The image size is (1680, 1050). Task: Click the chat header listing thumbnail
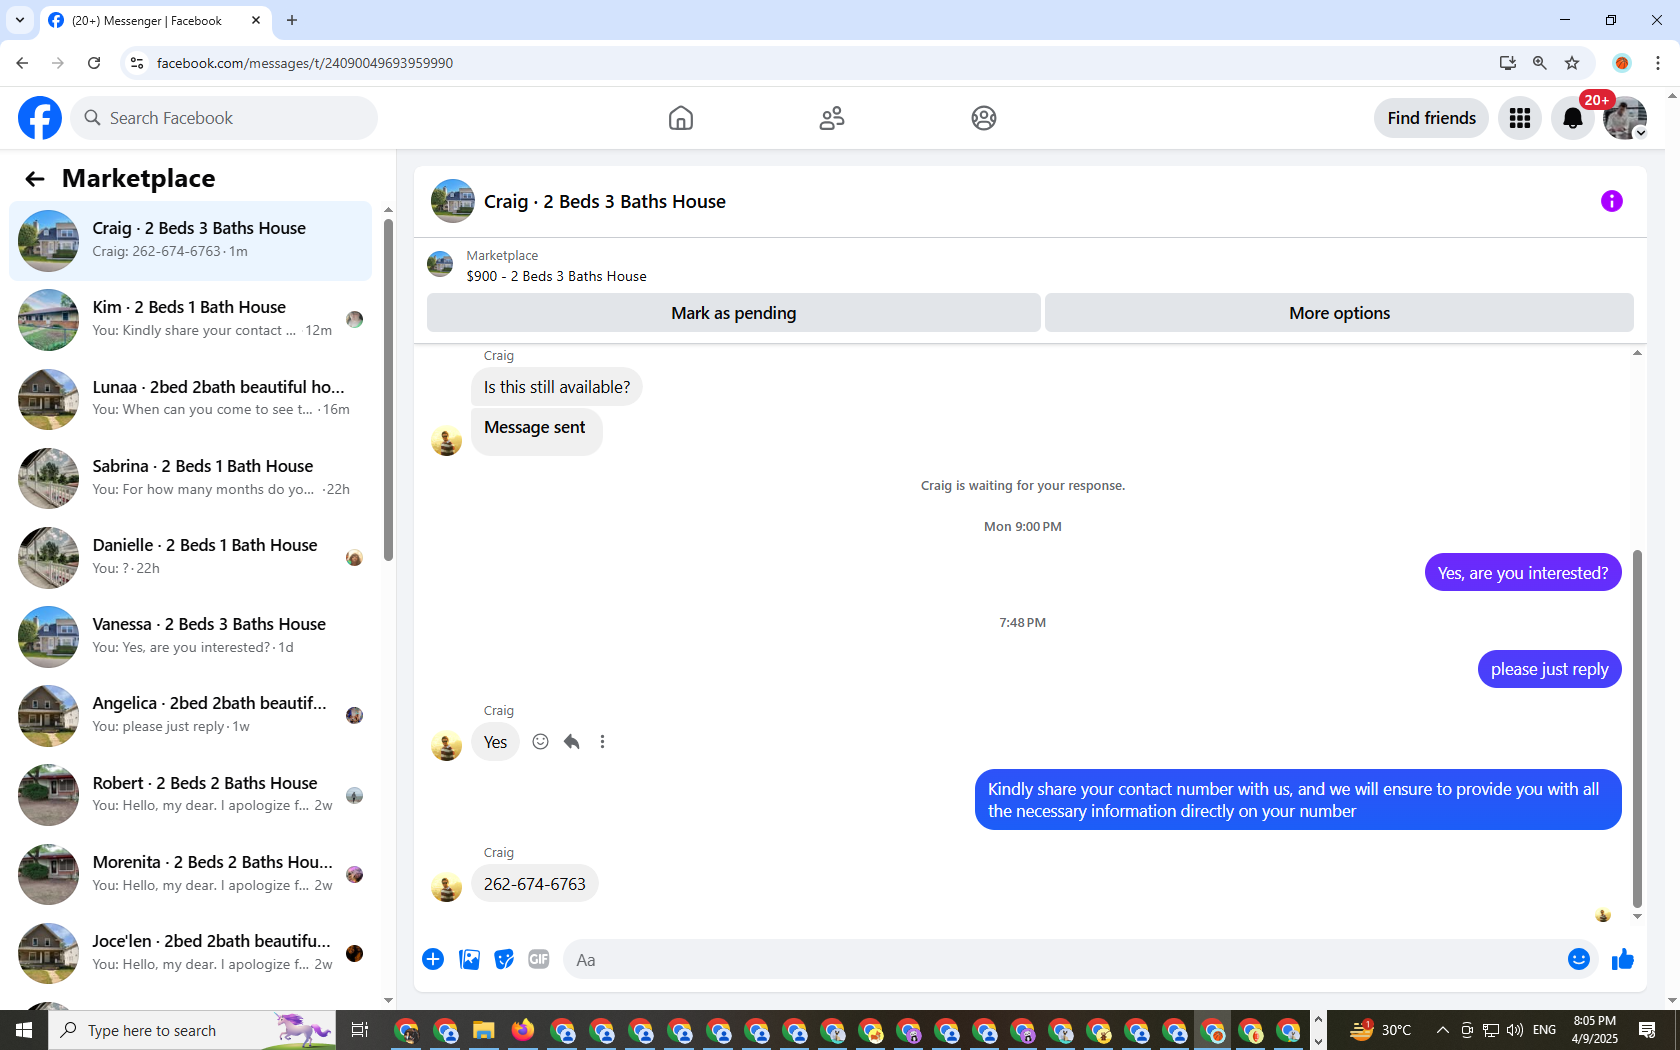coord(453,201)
